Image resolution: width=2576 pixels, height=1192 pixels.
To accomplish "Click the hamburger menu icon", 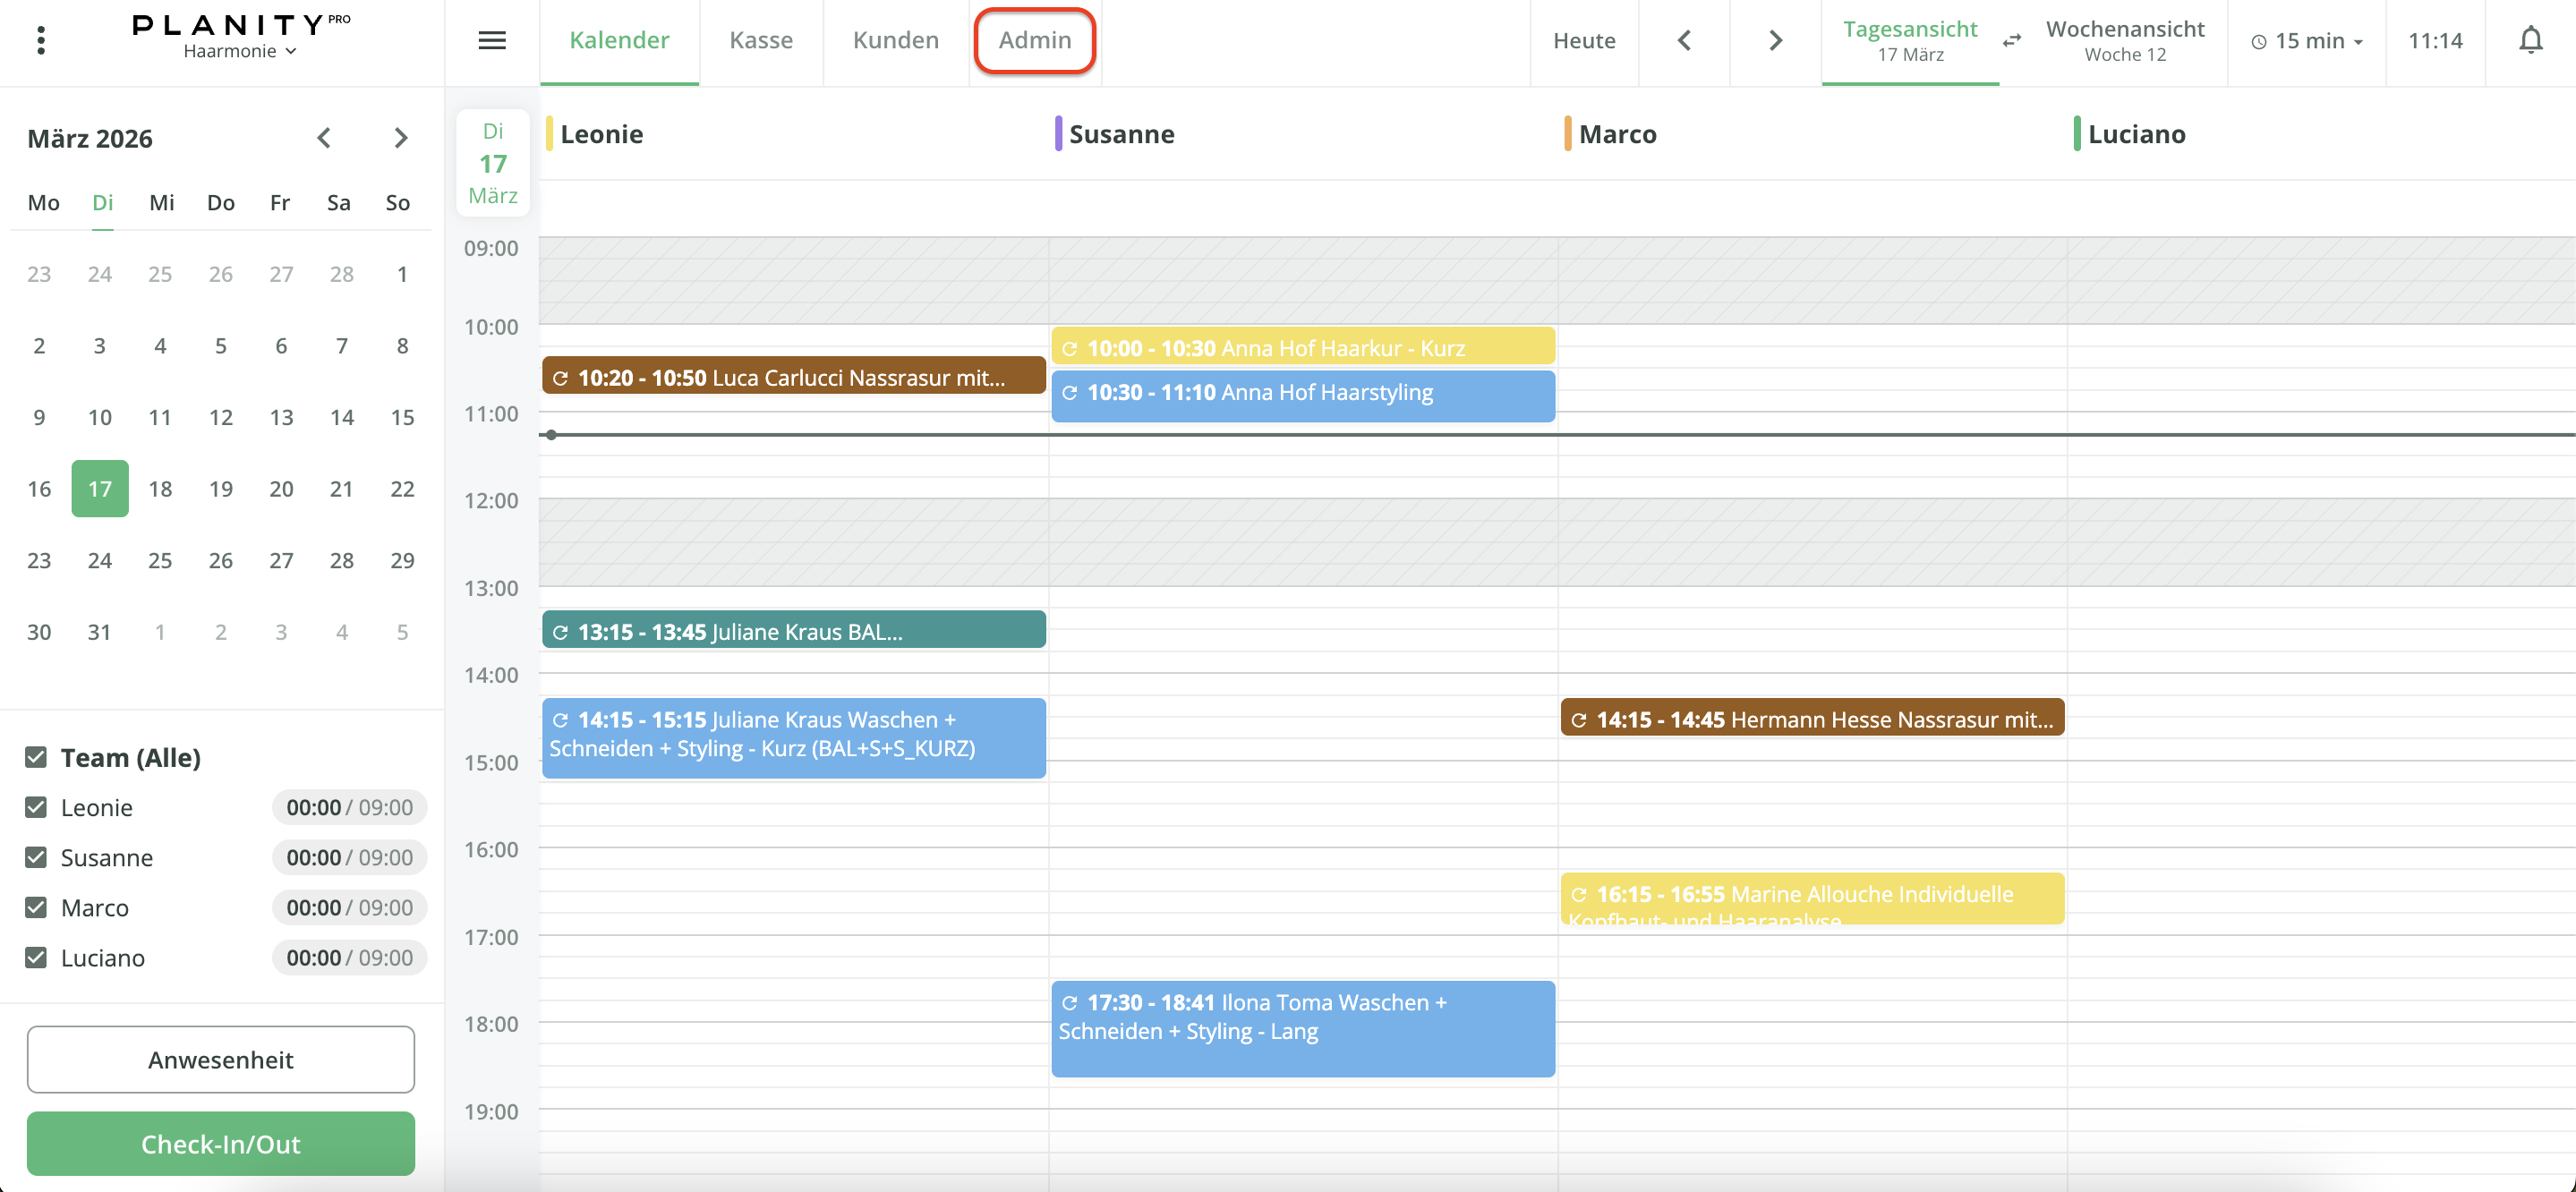I will [491, 40].
